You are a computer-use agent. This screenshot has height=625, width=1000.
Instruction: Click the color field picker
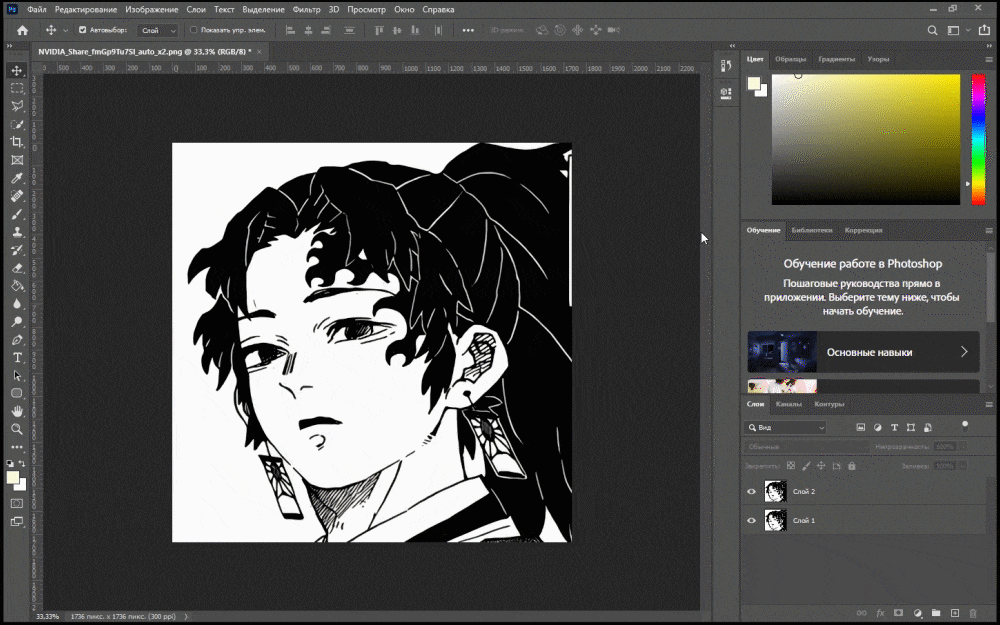(865, 139)
